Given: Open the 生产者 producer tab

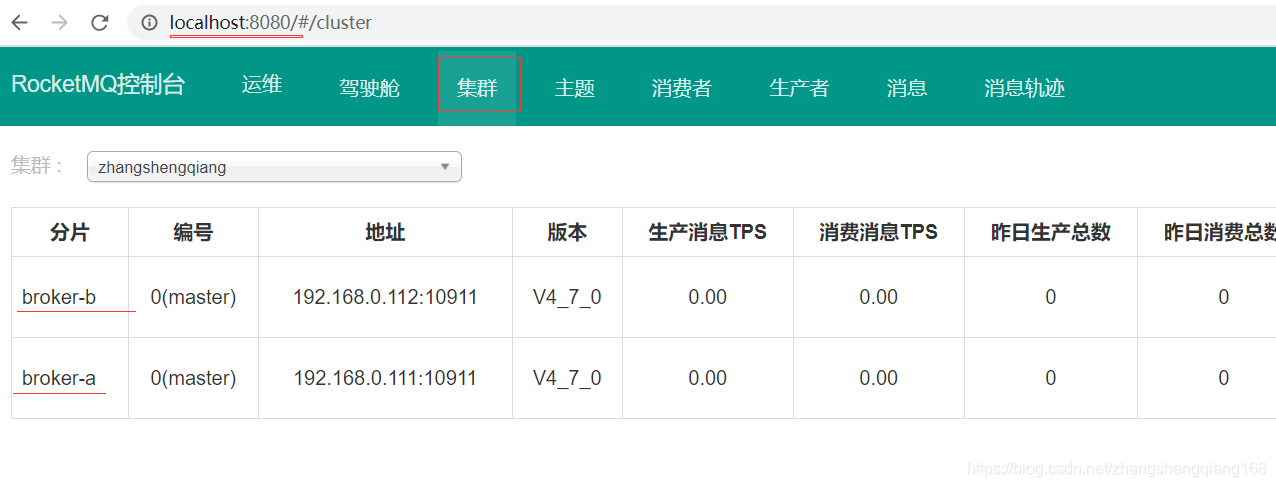Looking at the screenshot, I should [x=799, y=88].
